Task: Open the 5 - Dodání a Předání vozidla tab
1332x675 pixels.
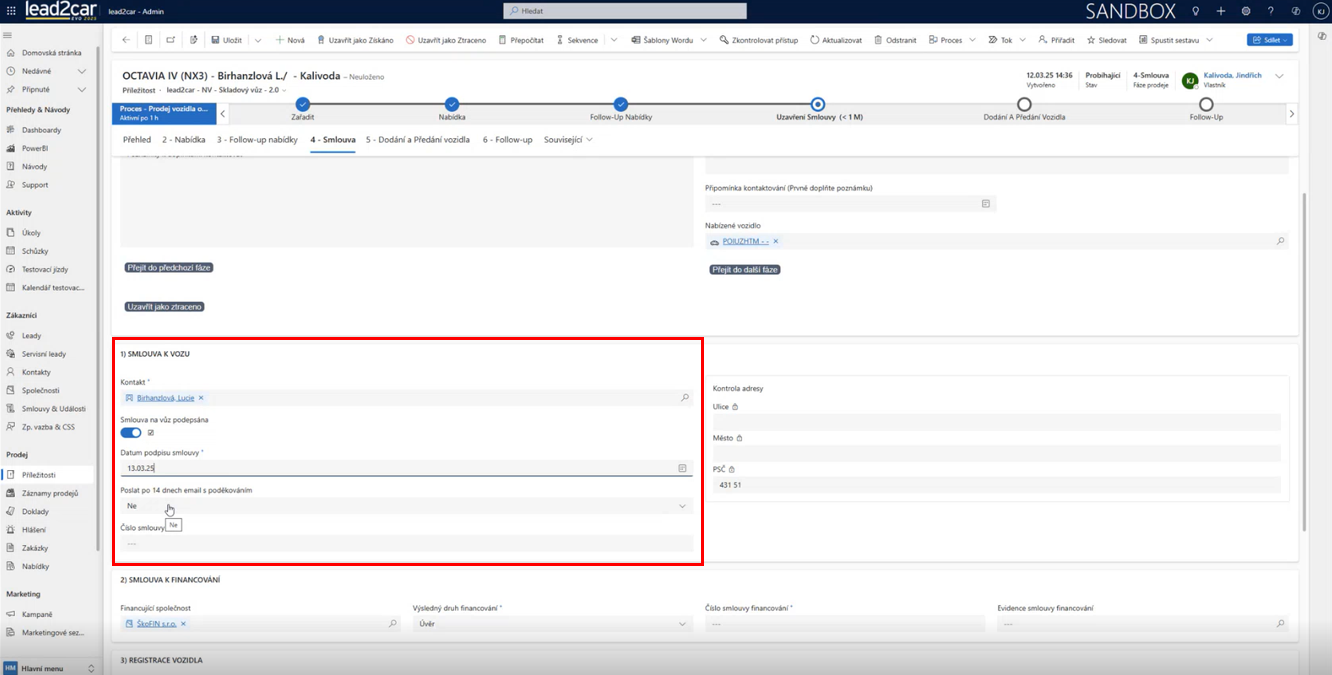Action: [417, 140]
